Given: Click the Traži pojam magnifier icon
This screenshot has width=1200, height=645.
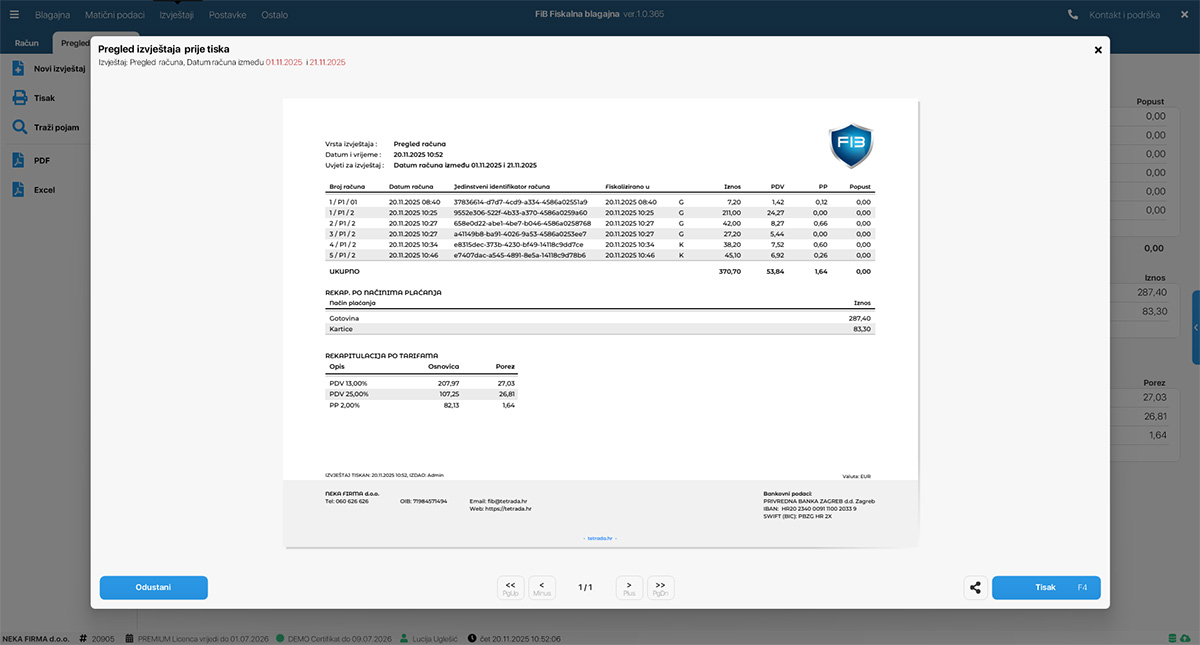Looking at the screenshot, I should click(18, 128).
